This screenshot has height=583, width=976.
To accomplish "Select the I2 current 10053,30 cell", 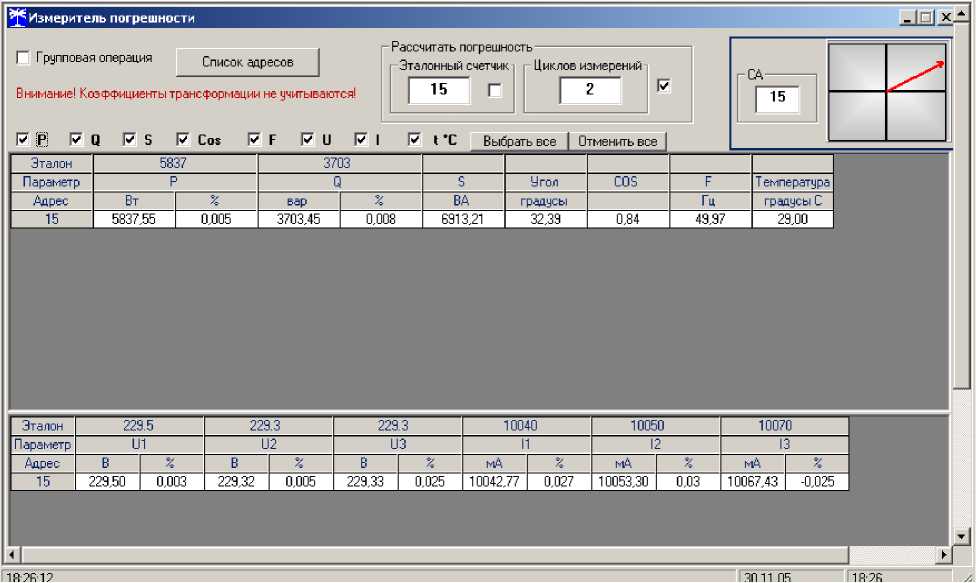I will click(x=624, y=482).
